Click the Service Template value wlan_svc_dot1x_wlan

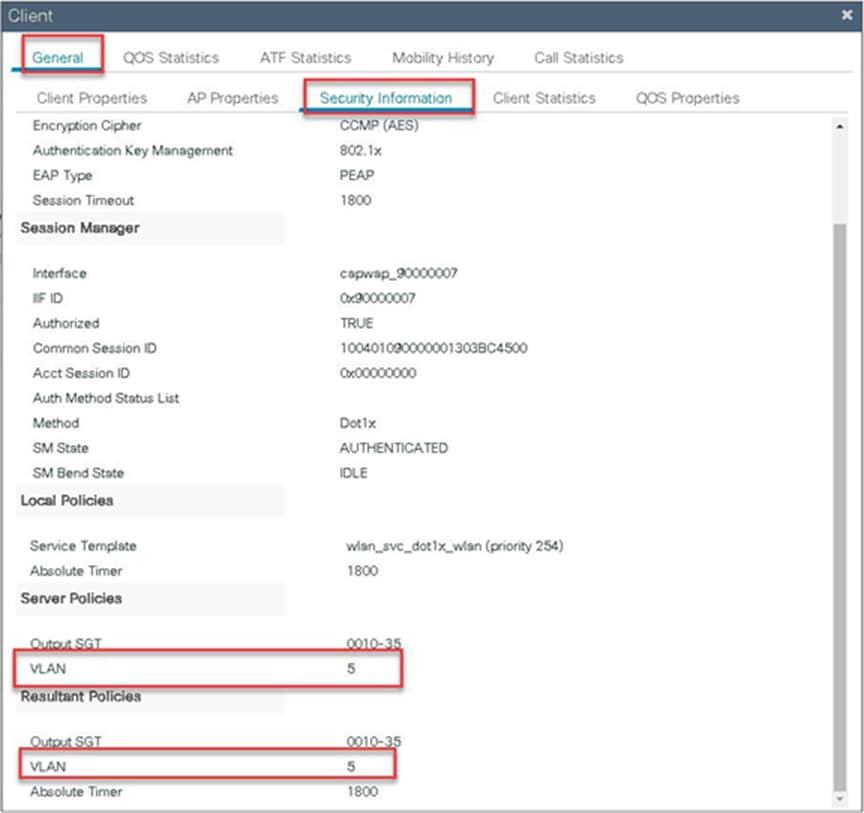[x=455, y=546]
